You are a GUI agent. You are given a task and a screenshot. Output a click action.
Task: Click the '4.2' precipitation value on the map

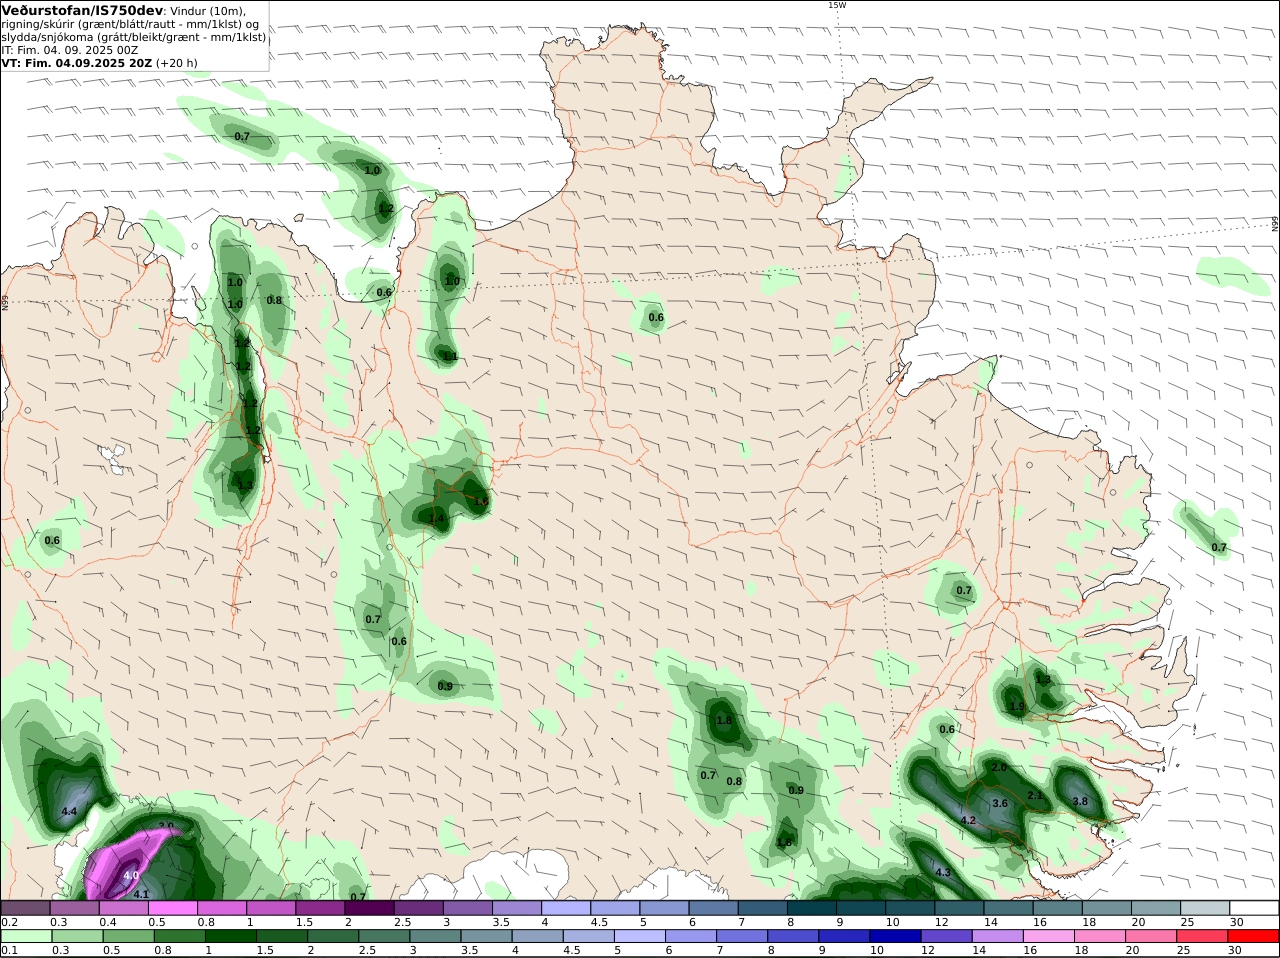(968, 821)
